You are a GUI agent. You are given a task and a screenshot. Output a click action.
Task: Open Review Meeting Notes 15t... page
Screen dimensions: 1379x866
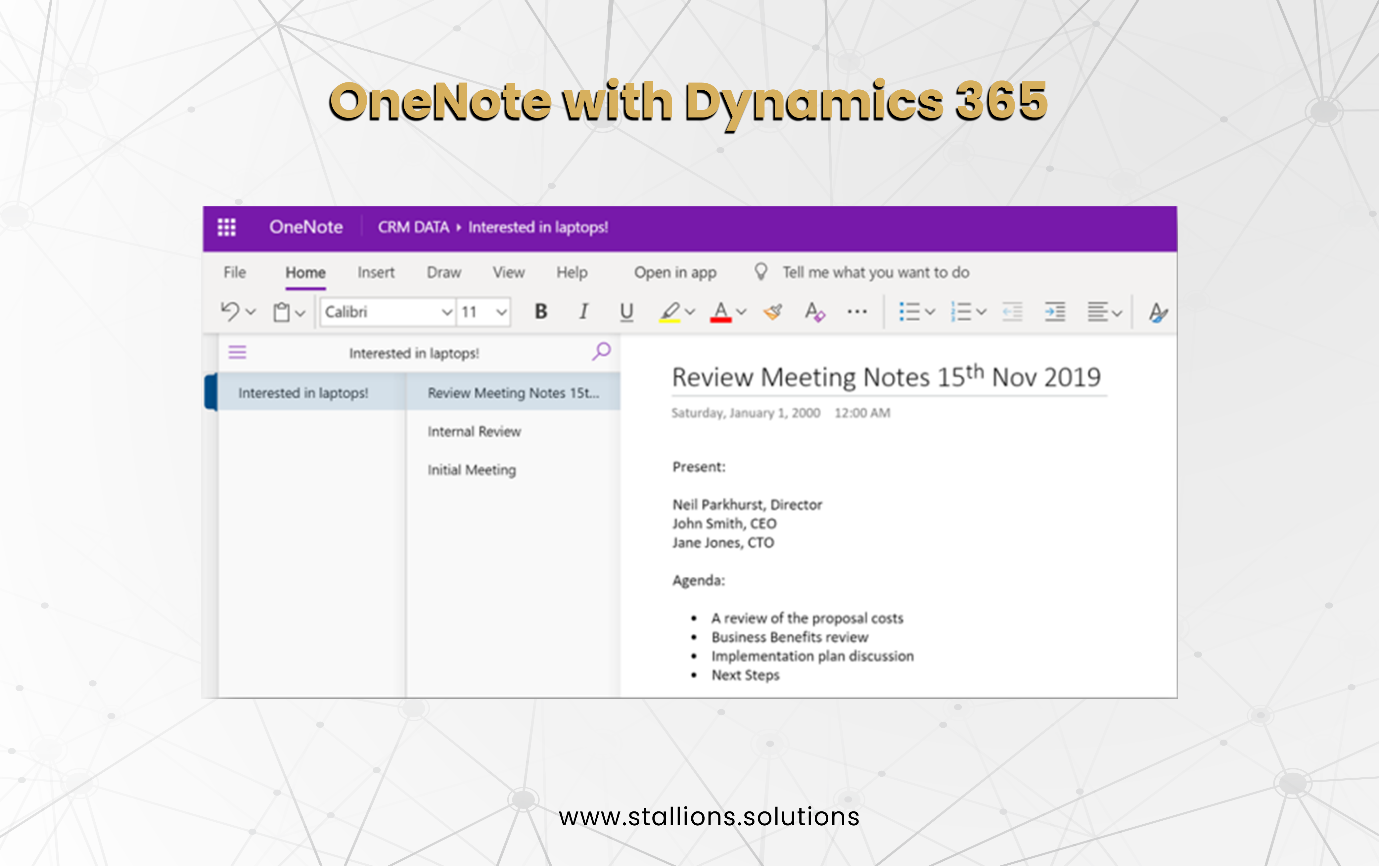[x=514, y=393]
